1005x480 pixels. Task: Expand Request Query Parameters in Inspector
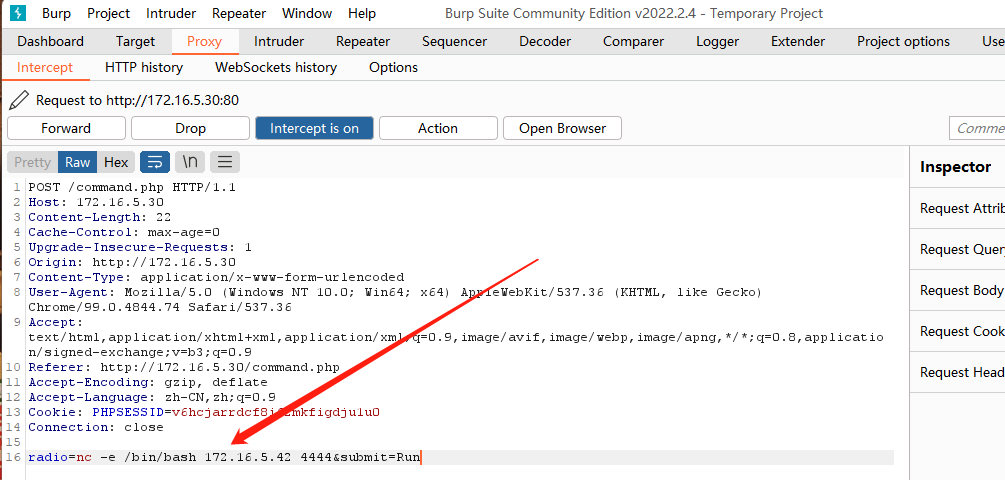click(x=958, y=249)
